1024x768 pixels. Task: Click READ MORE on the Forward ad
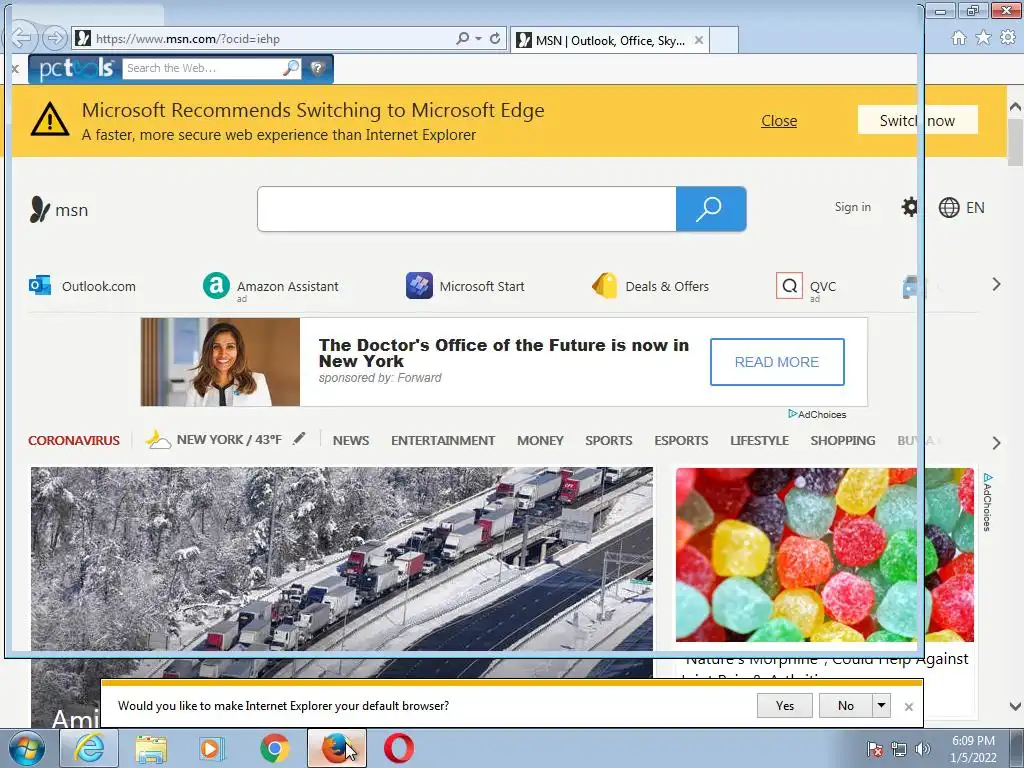tap(777, 362)
